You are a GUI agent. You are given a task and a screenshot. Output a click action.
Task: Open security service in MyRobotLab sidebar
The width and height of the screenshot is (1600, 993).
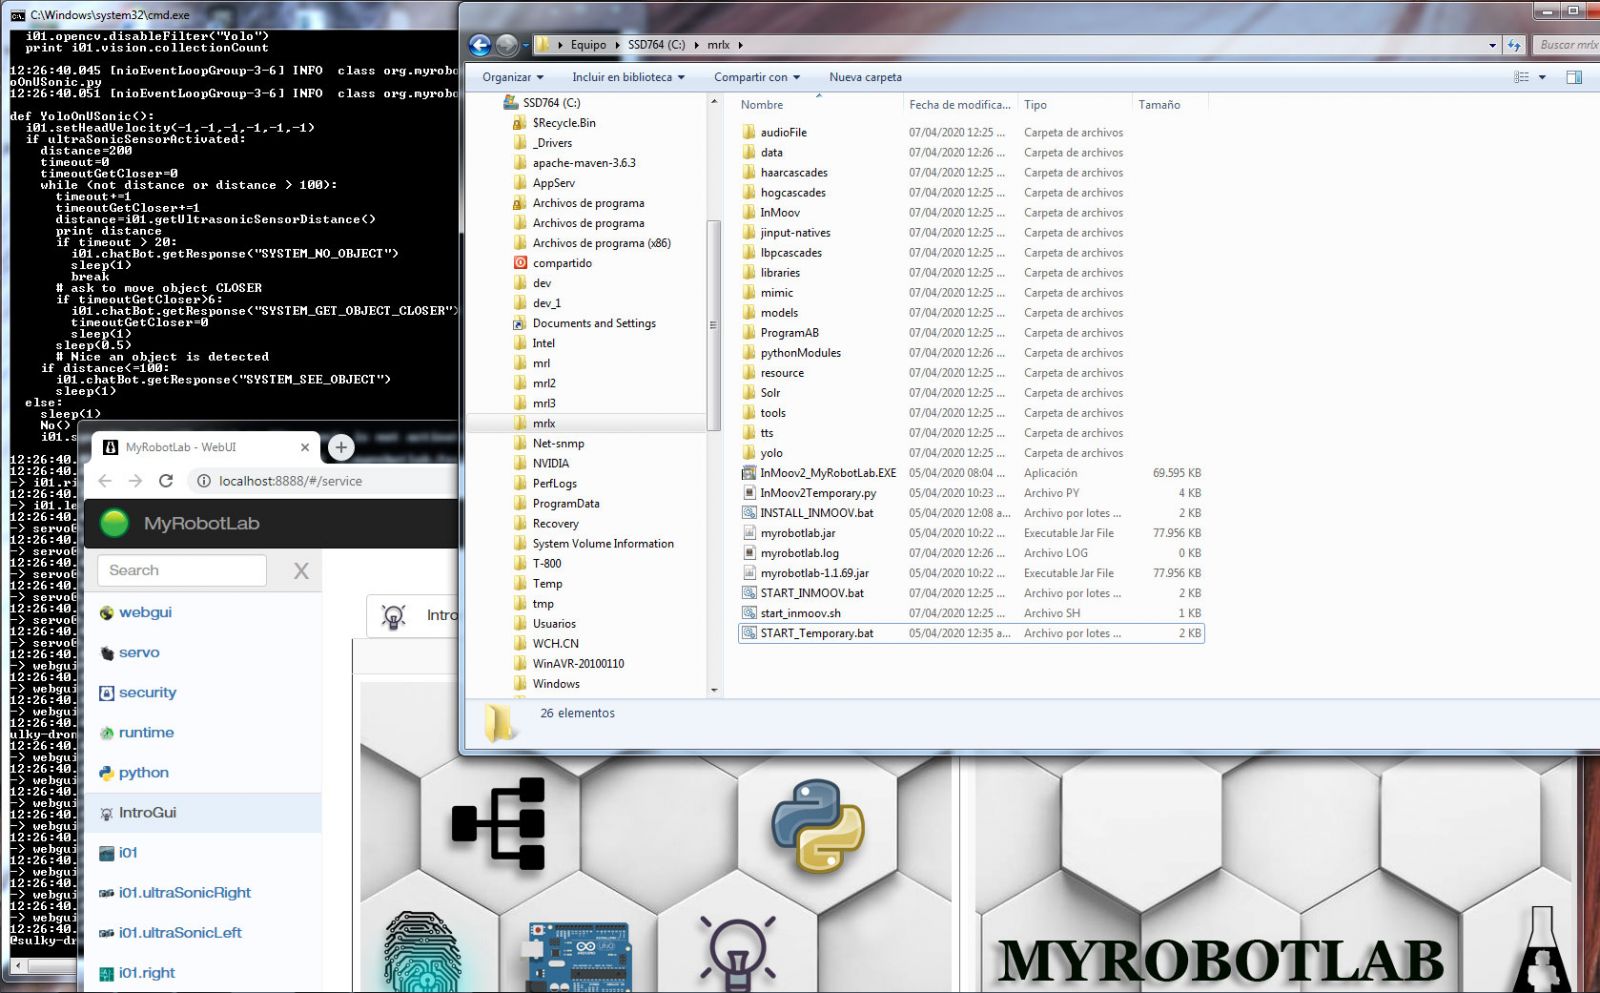point(147,692)
